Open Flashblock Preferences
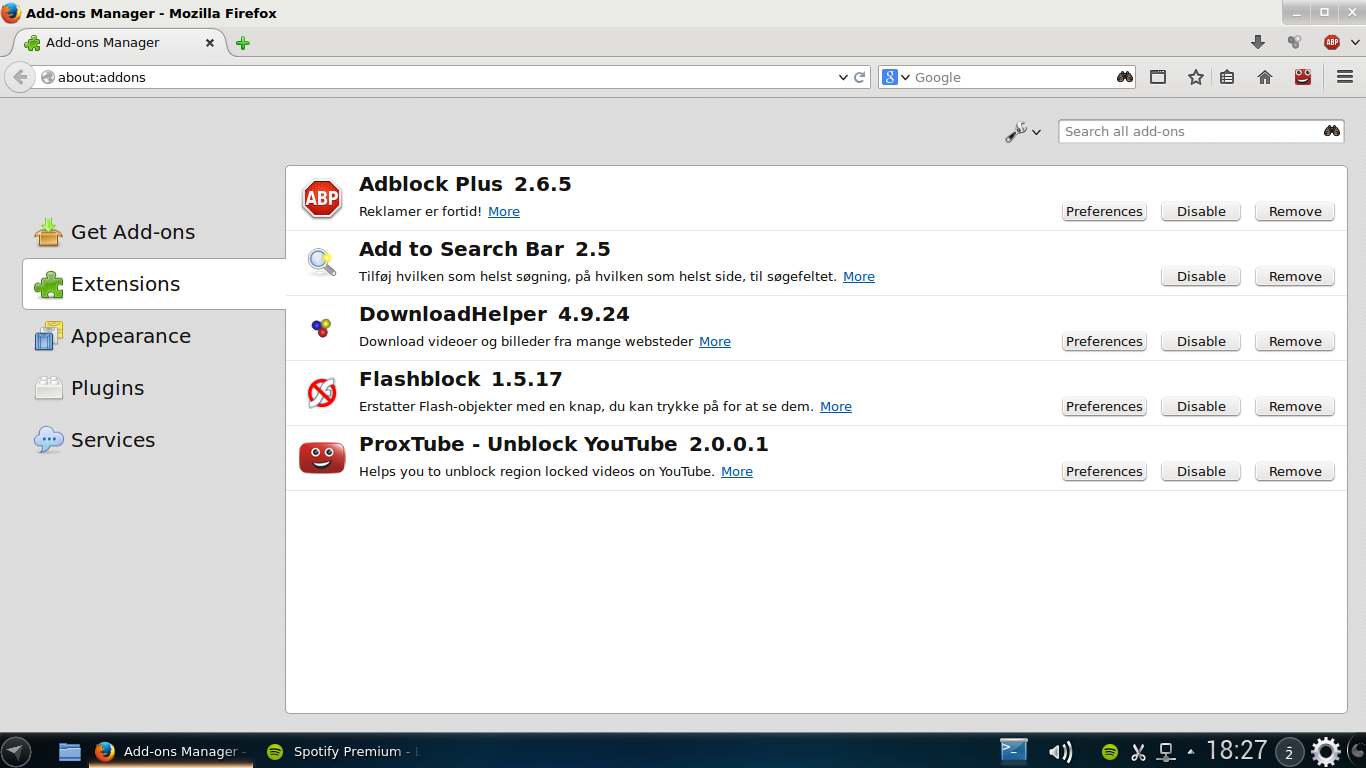 [x=1104, y=406]
